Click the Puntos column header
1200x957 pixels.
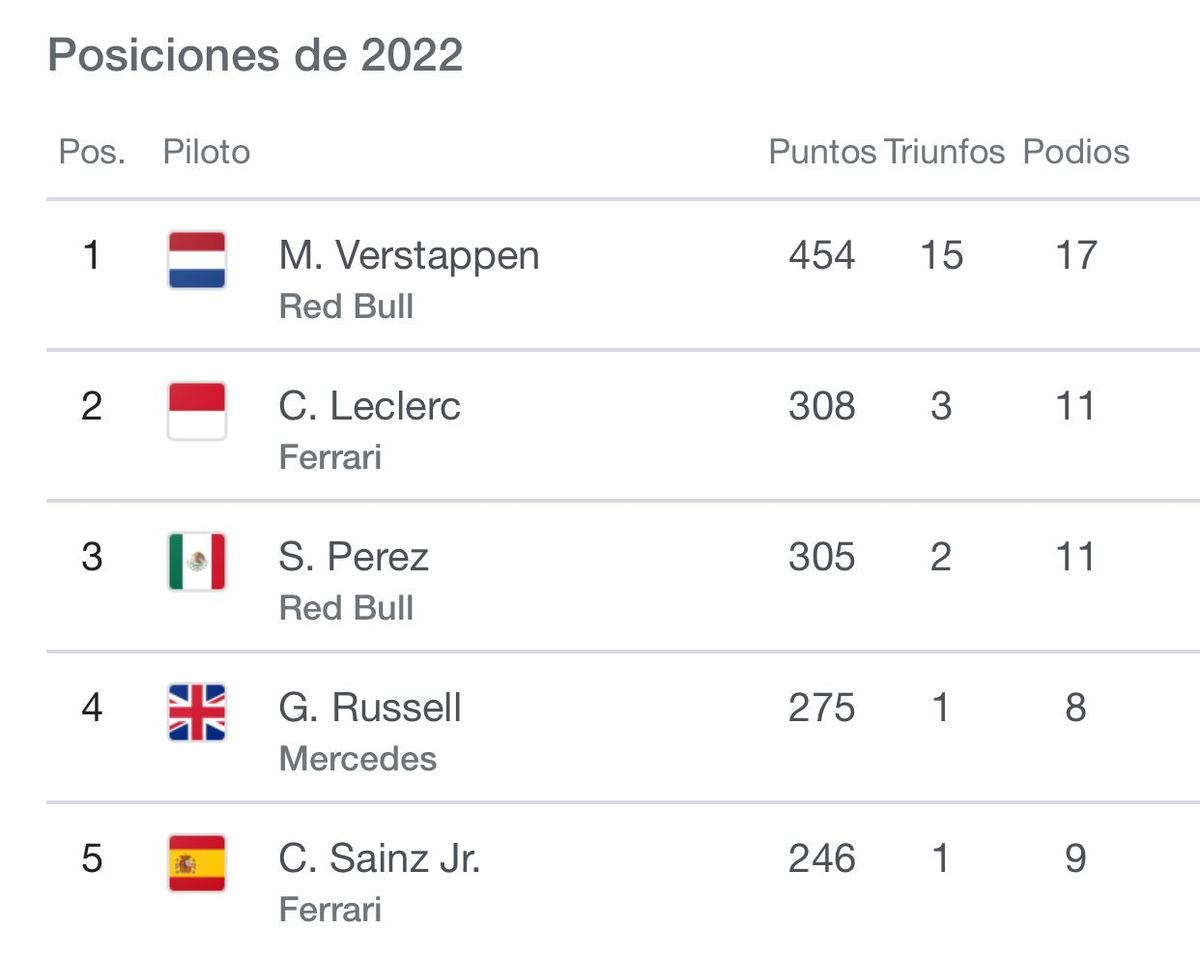pos(822,152)
